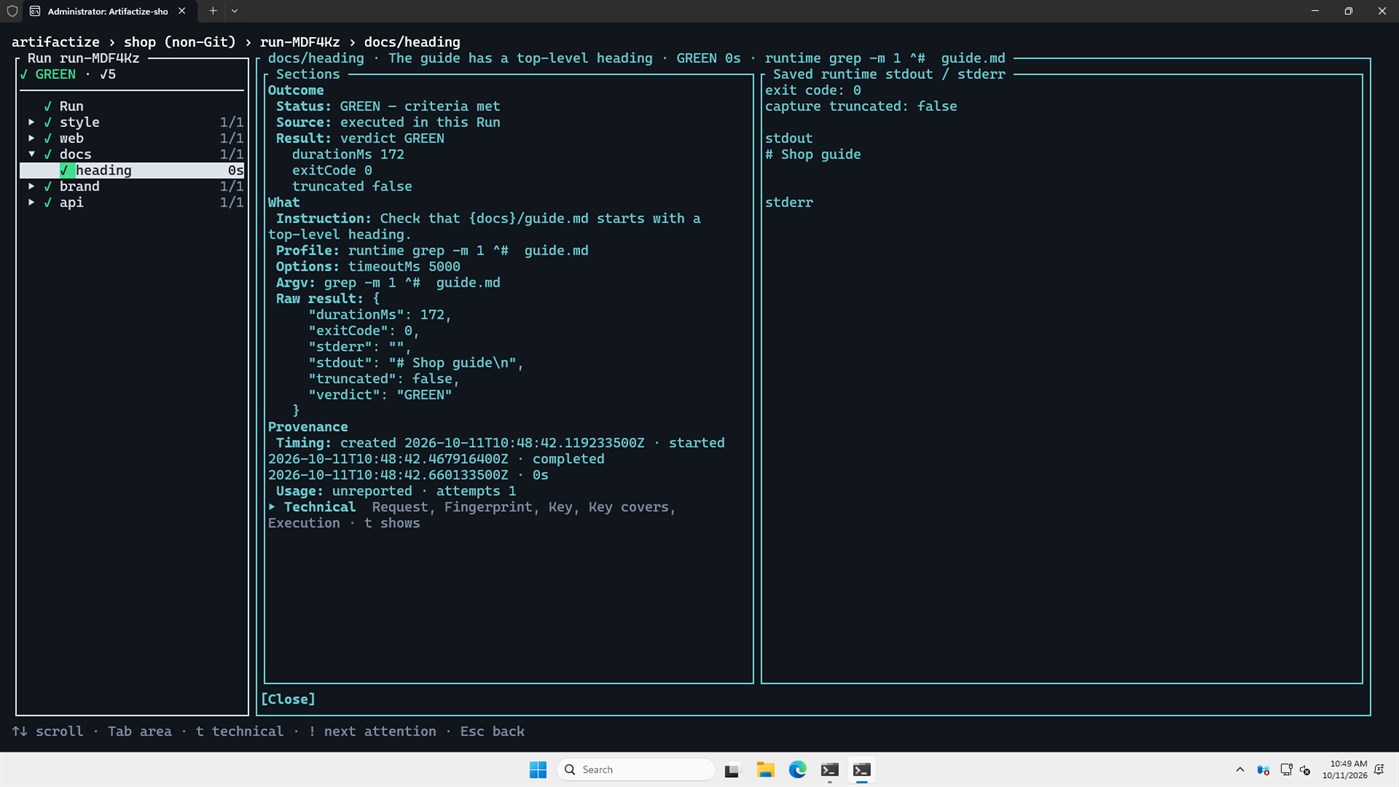Open a new terminal tab
1399x787 pixels.
(213, 11)
